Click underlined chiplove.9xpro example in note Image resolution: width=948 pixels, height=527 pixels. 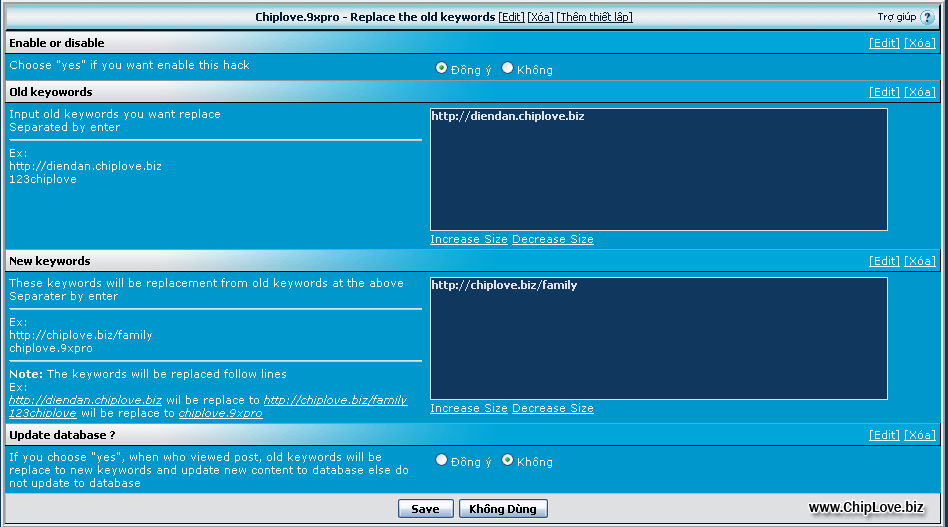(x=221, y=413)
